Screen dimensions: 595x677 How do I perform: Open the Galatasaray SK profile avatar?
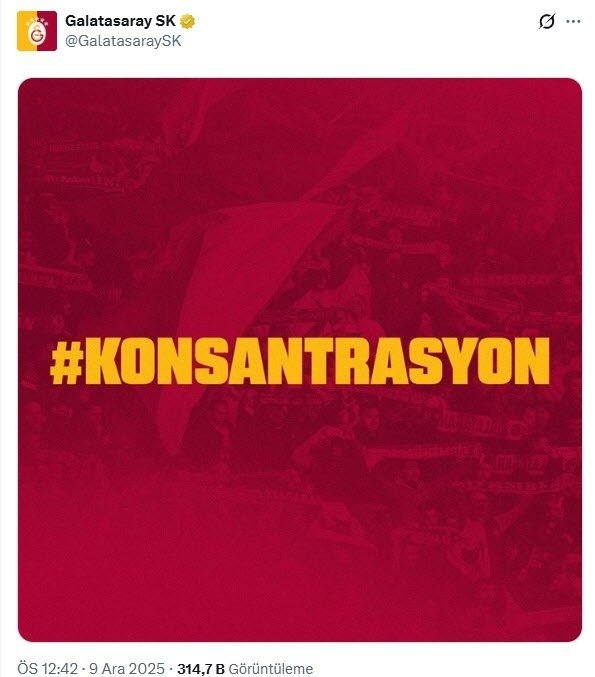(37, 31)
